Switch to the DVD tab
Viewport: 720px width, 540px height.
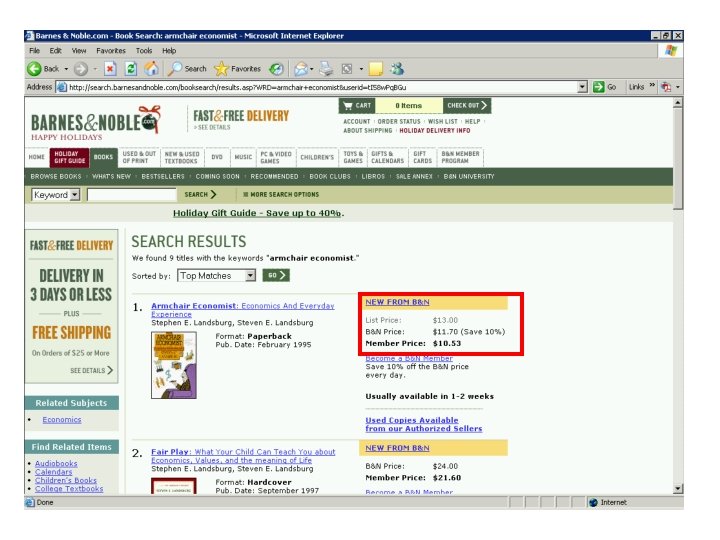pyautogui.click(x=217, y=157)
